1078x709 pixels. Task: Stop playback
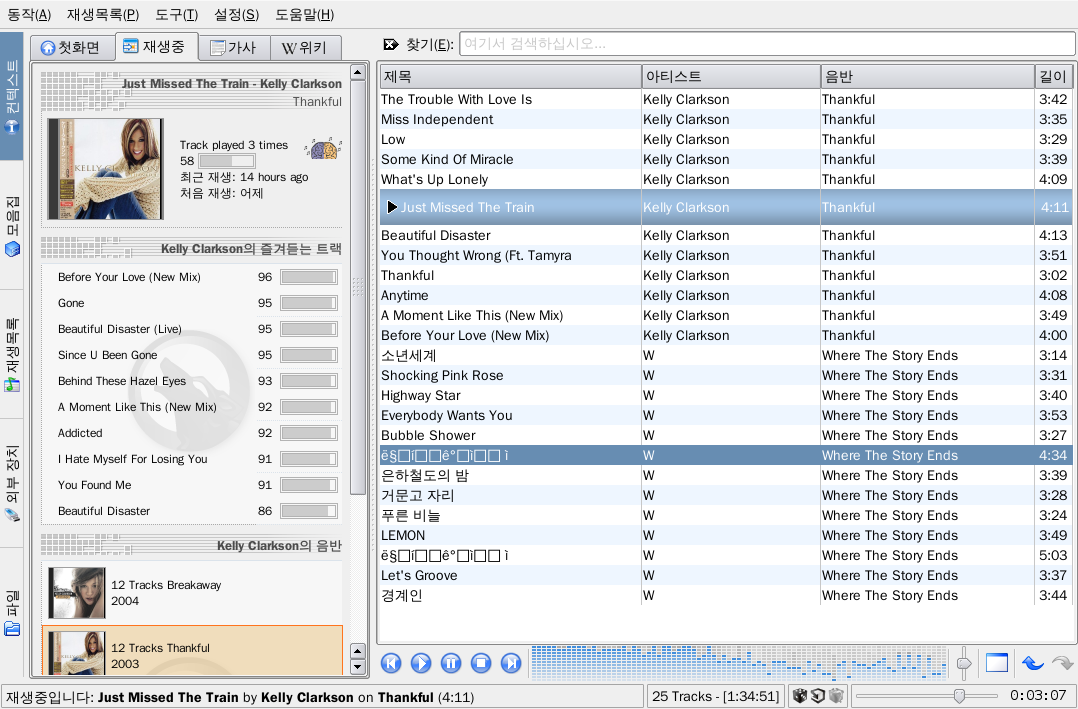[x=481, y=663]
